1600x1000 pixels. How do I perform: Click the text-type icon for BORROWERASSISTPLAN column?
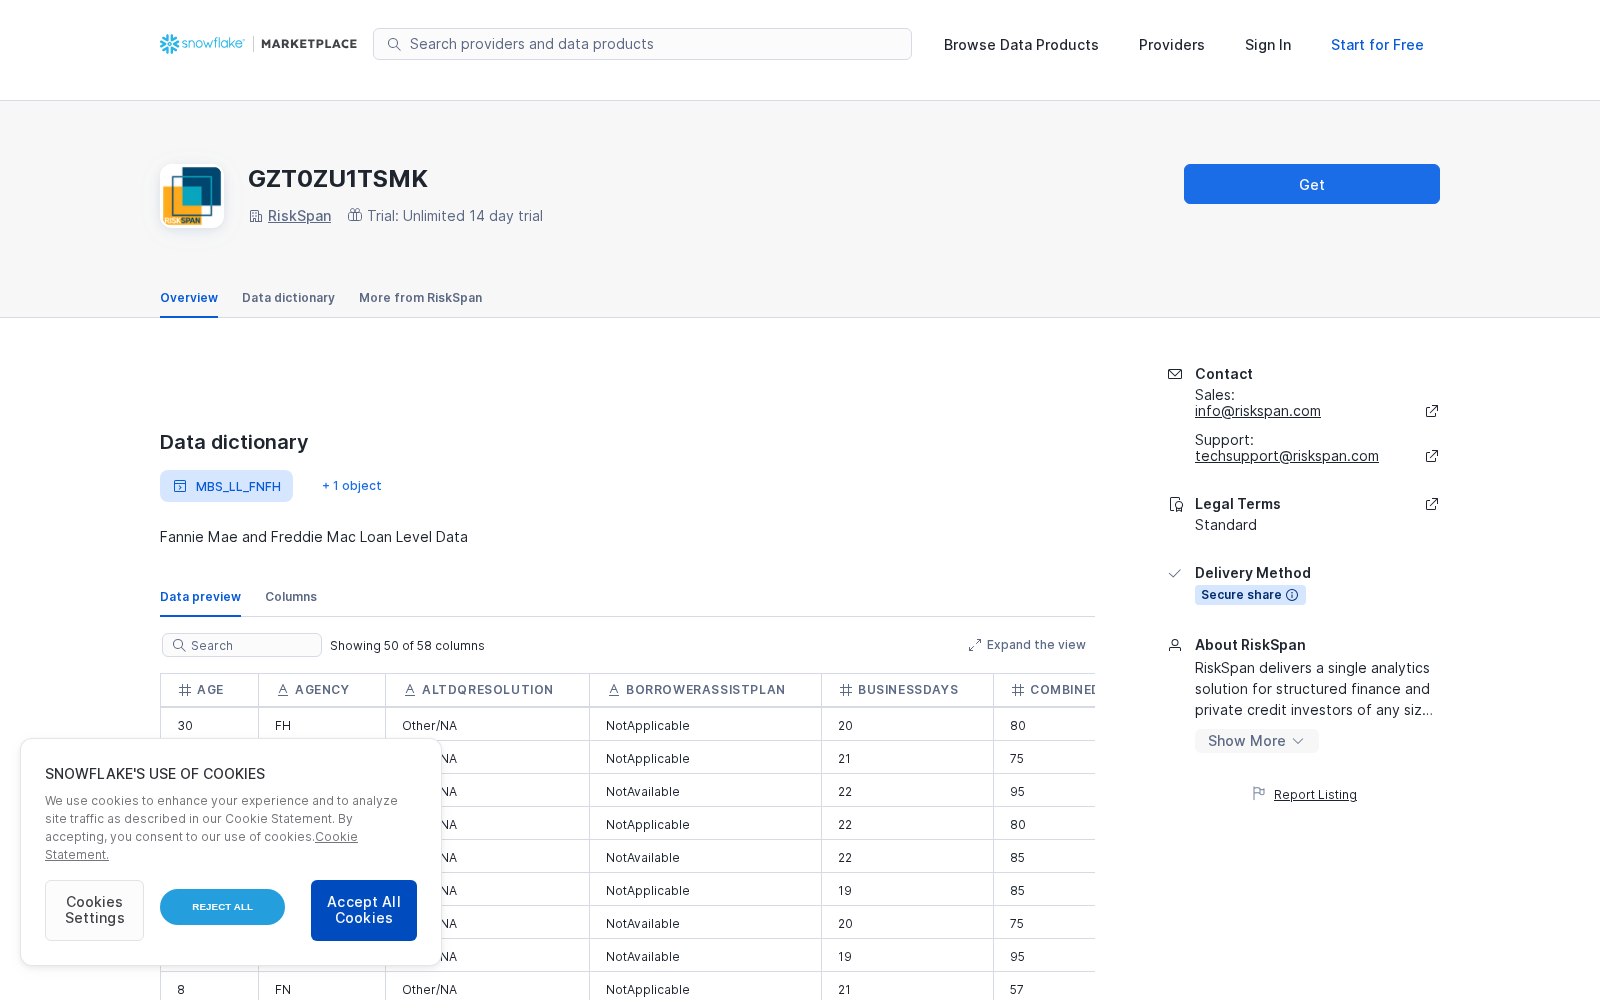614,690
